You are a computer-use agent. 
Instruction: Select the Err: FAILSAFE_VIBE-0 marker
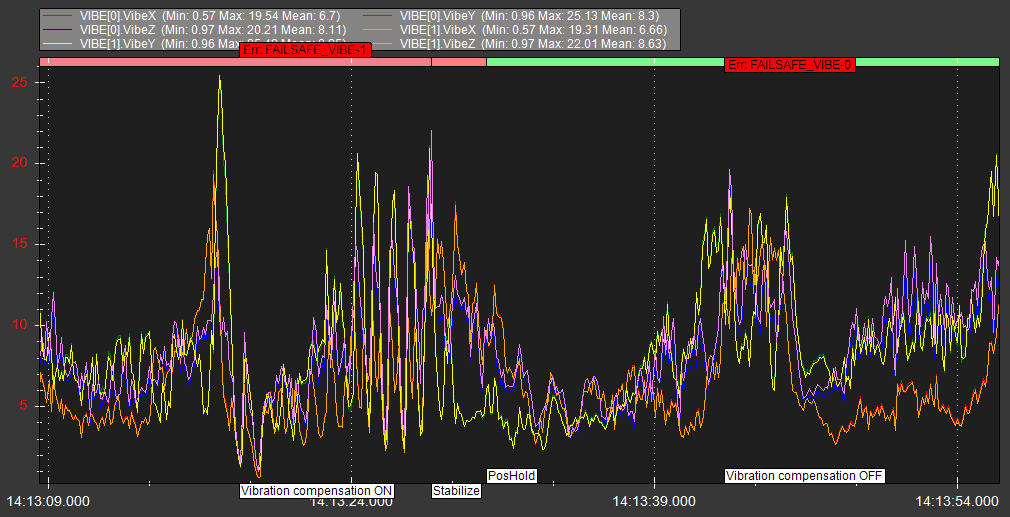(x=790, y=64)
